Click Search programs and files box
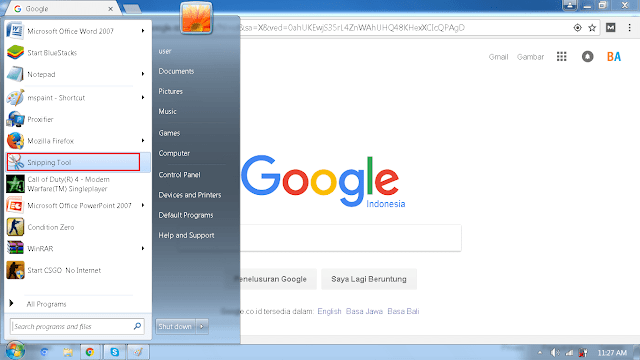 coord(77,326)
